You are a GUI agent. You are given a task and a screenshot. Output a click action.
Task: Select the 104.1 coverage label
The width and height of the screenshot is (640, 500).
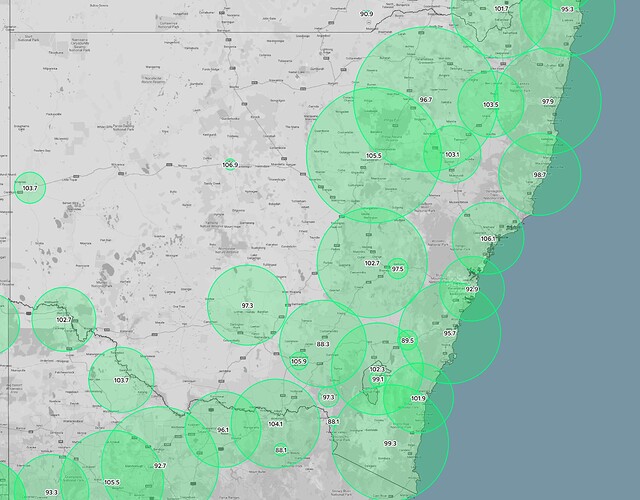pos(276,424)
